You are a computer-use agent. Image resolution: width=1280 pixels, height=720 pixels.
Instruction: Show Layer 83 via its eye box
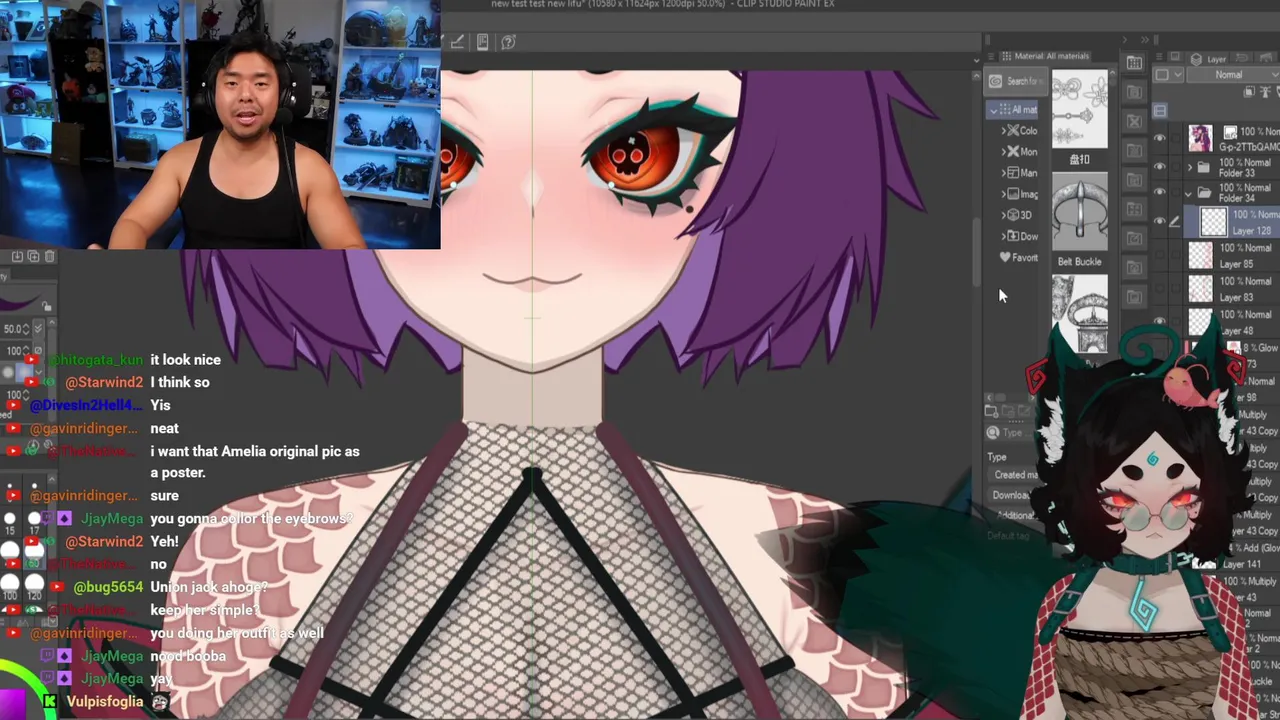pyautogui.click(x=1160, y=289)
